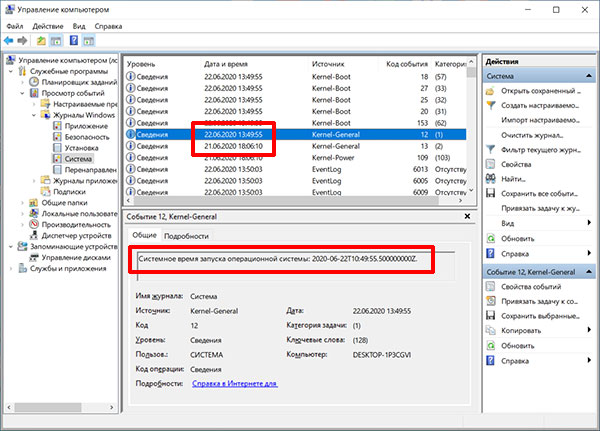Click Обновить icon under Событие 12 section
This screenshot has width=600, height=431.
click(491, 346)
